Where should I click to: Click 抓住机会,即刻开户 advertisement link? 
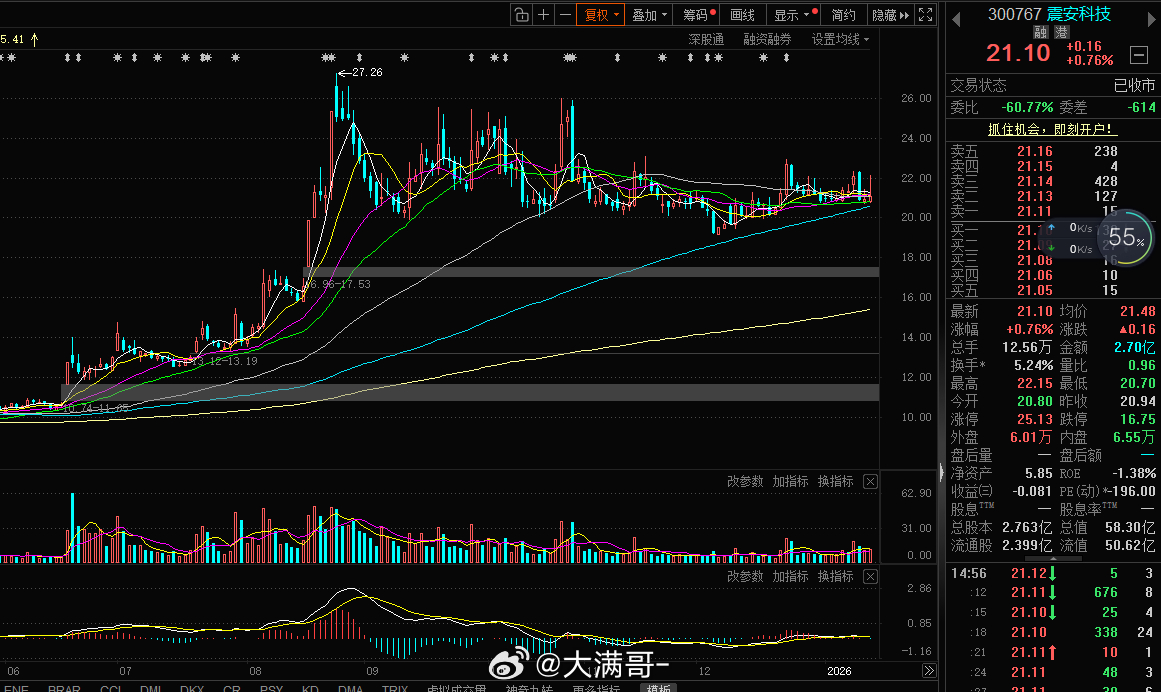(1052, 129)
